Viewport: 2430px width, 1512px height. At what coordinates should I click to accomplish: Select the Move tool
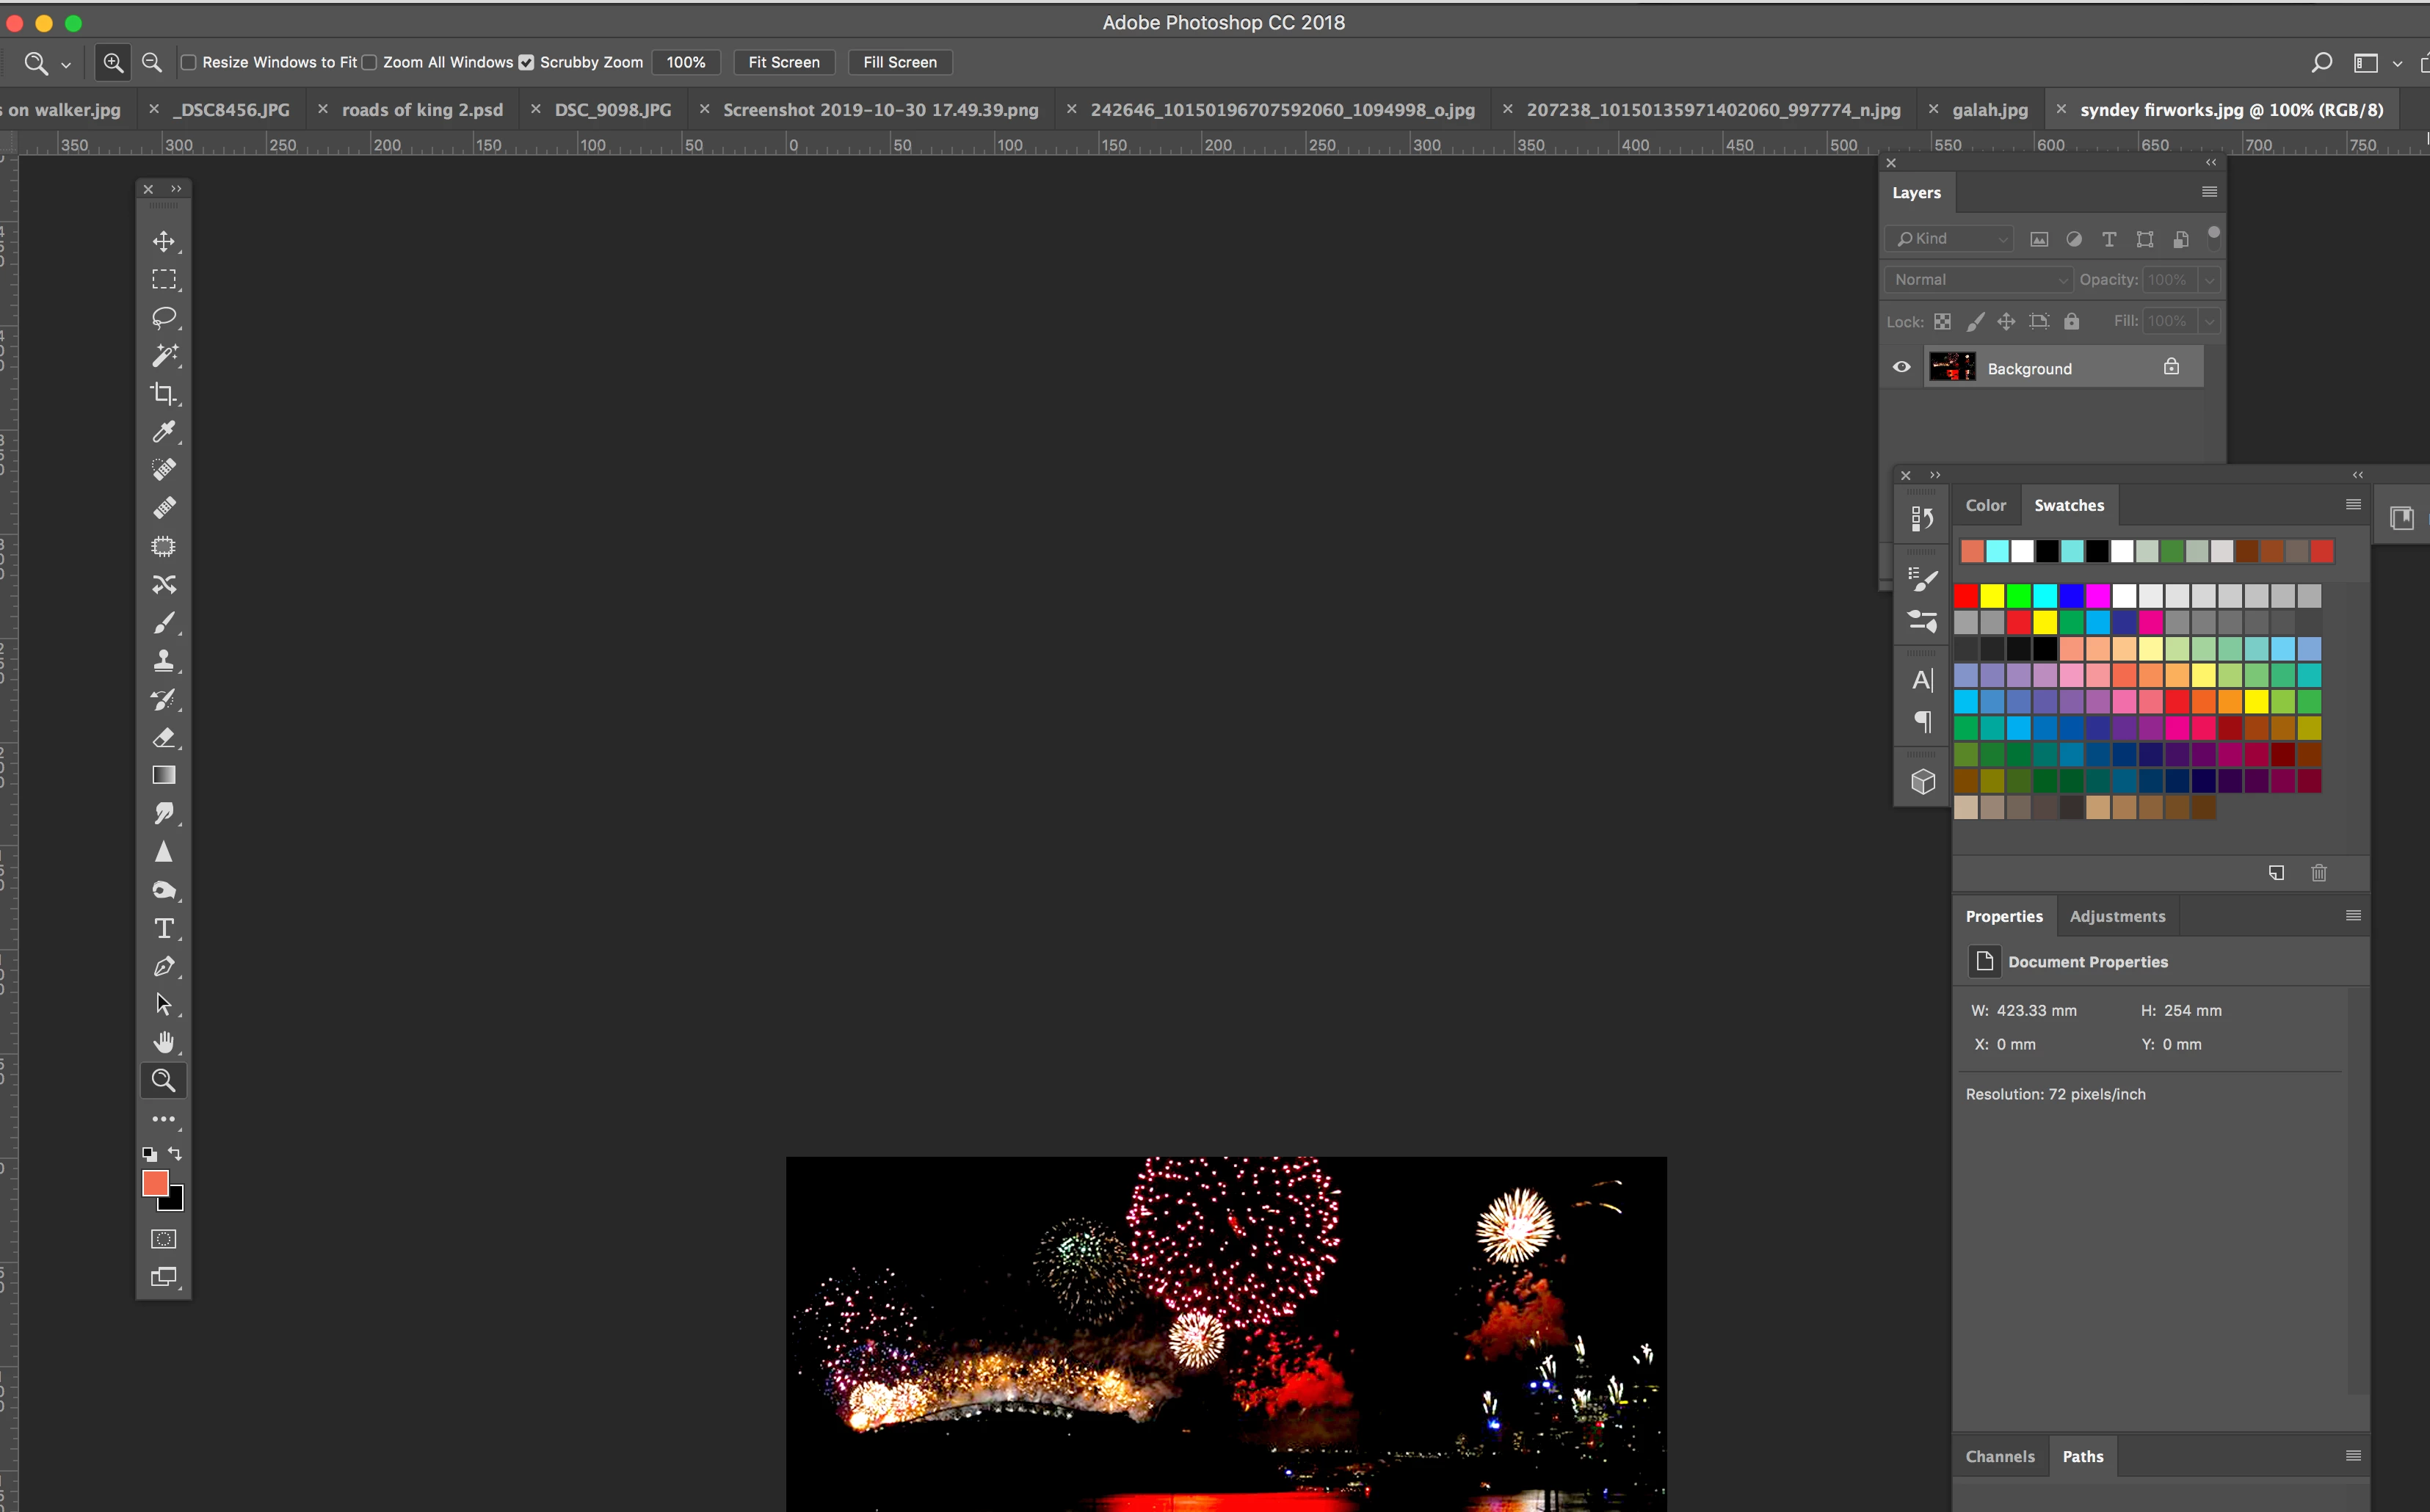(163, 241)
